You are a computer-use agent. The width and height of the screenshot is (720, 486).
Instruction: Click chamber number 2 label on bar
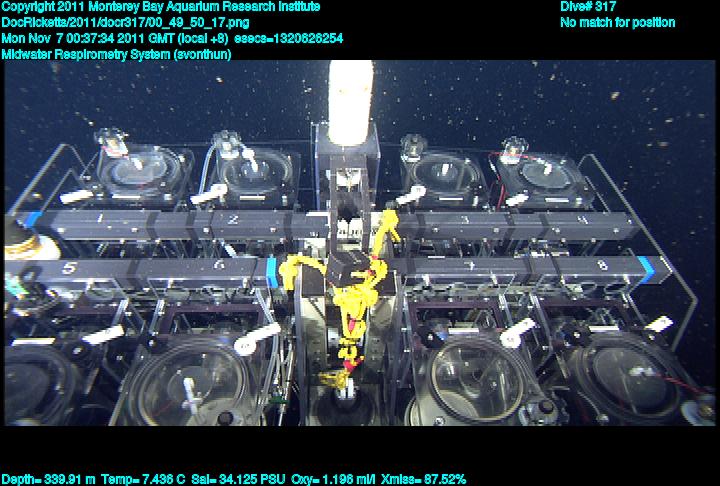pos(232,219)
